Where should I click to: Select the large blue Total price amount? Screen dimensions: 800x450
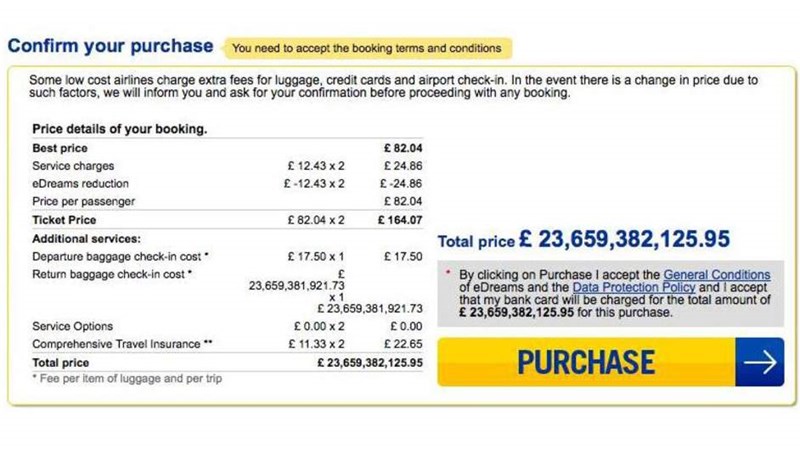click(625, 239)
